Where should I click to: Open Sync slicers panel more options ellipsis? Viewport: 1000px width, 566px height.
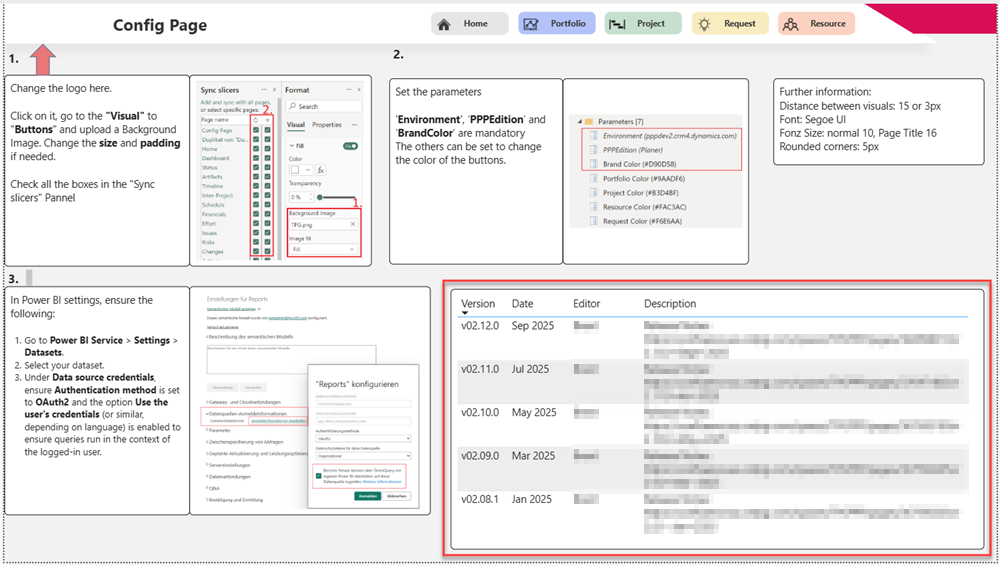(x=264, y=89)
